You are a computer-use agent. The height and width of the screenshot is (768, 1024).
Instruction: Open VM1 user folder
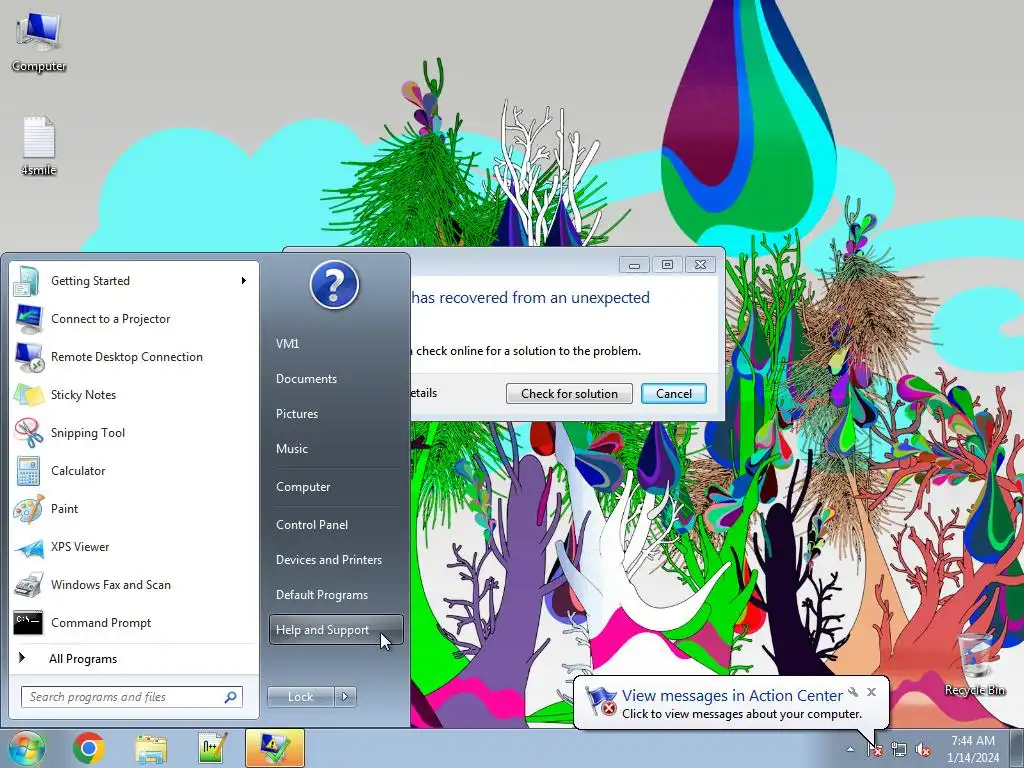pyautogui.click(x=287, y=344)
